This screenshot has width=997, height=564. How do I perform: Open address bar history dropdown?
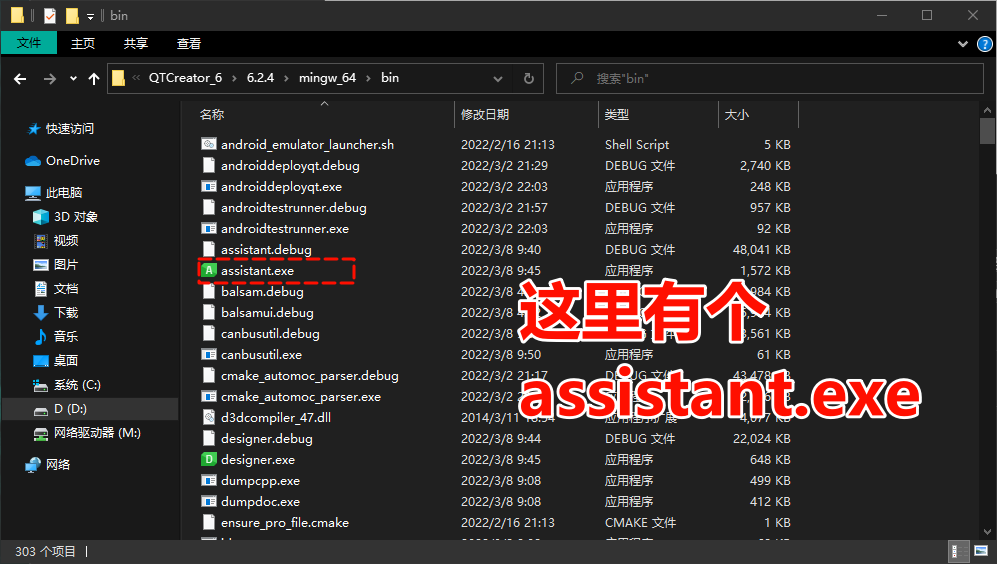pos(498,79)
